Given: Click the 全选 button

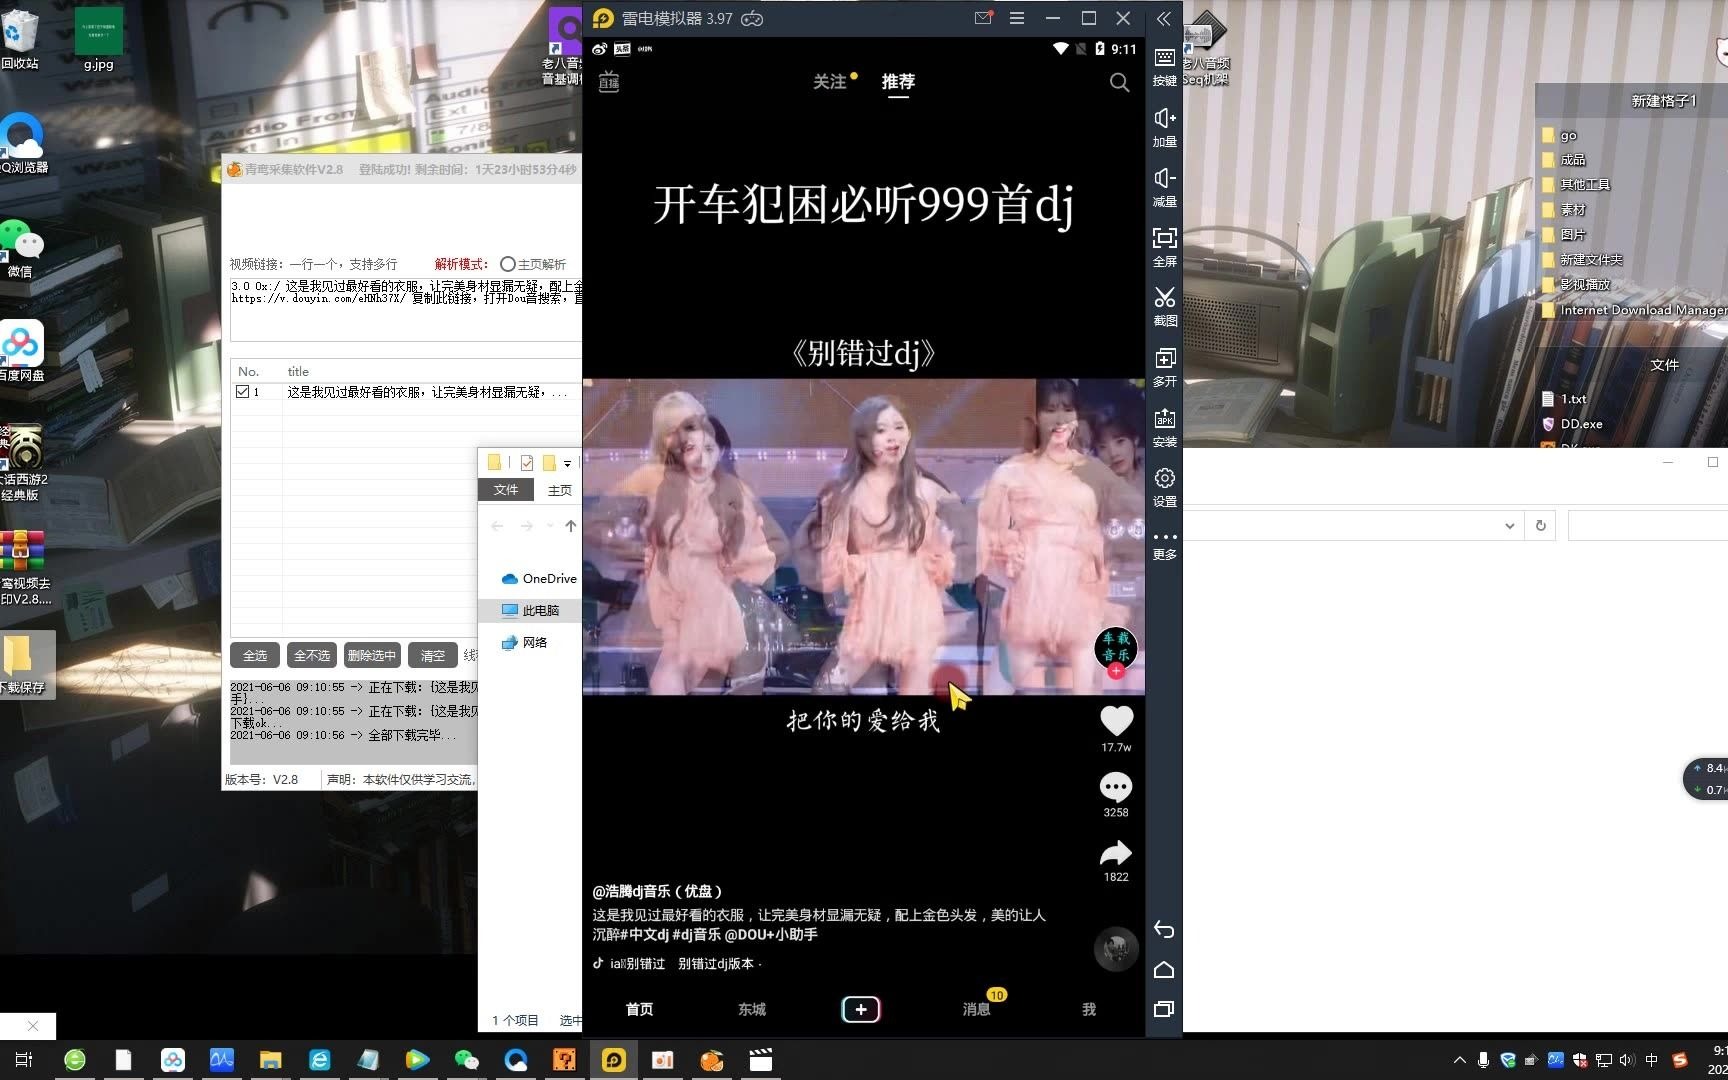Looking at the screenshot, I should coord(255,656).
